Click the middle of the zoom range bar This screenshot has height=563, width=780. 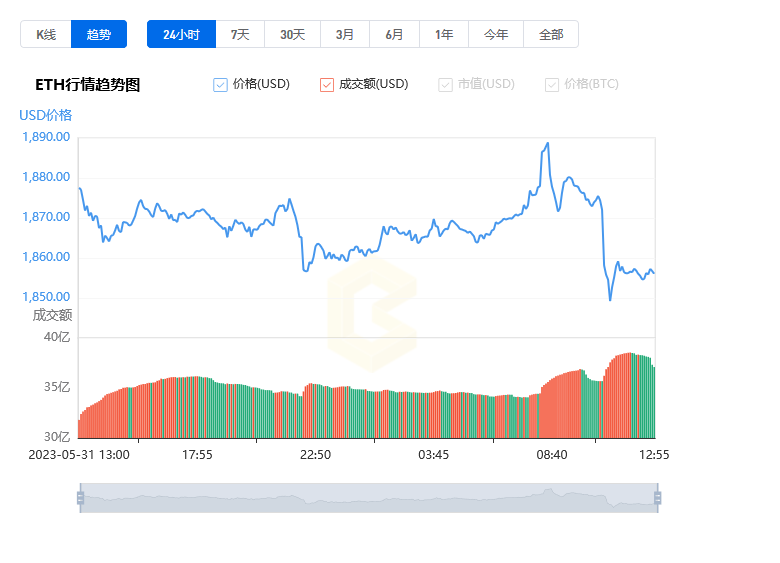pyautogui.click(x=369, y=498)
